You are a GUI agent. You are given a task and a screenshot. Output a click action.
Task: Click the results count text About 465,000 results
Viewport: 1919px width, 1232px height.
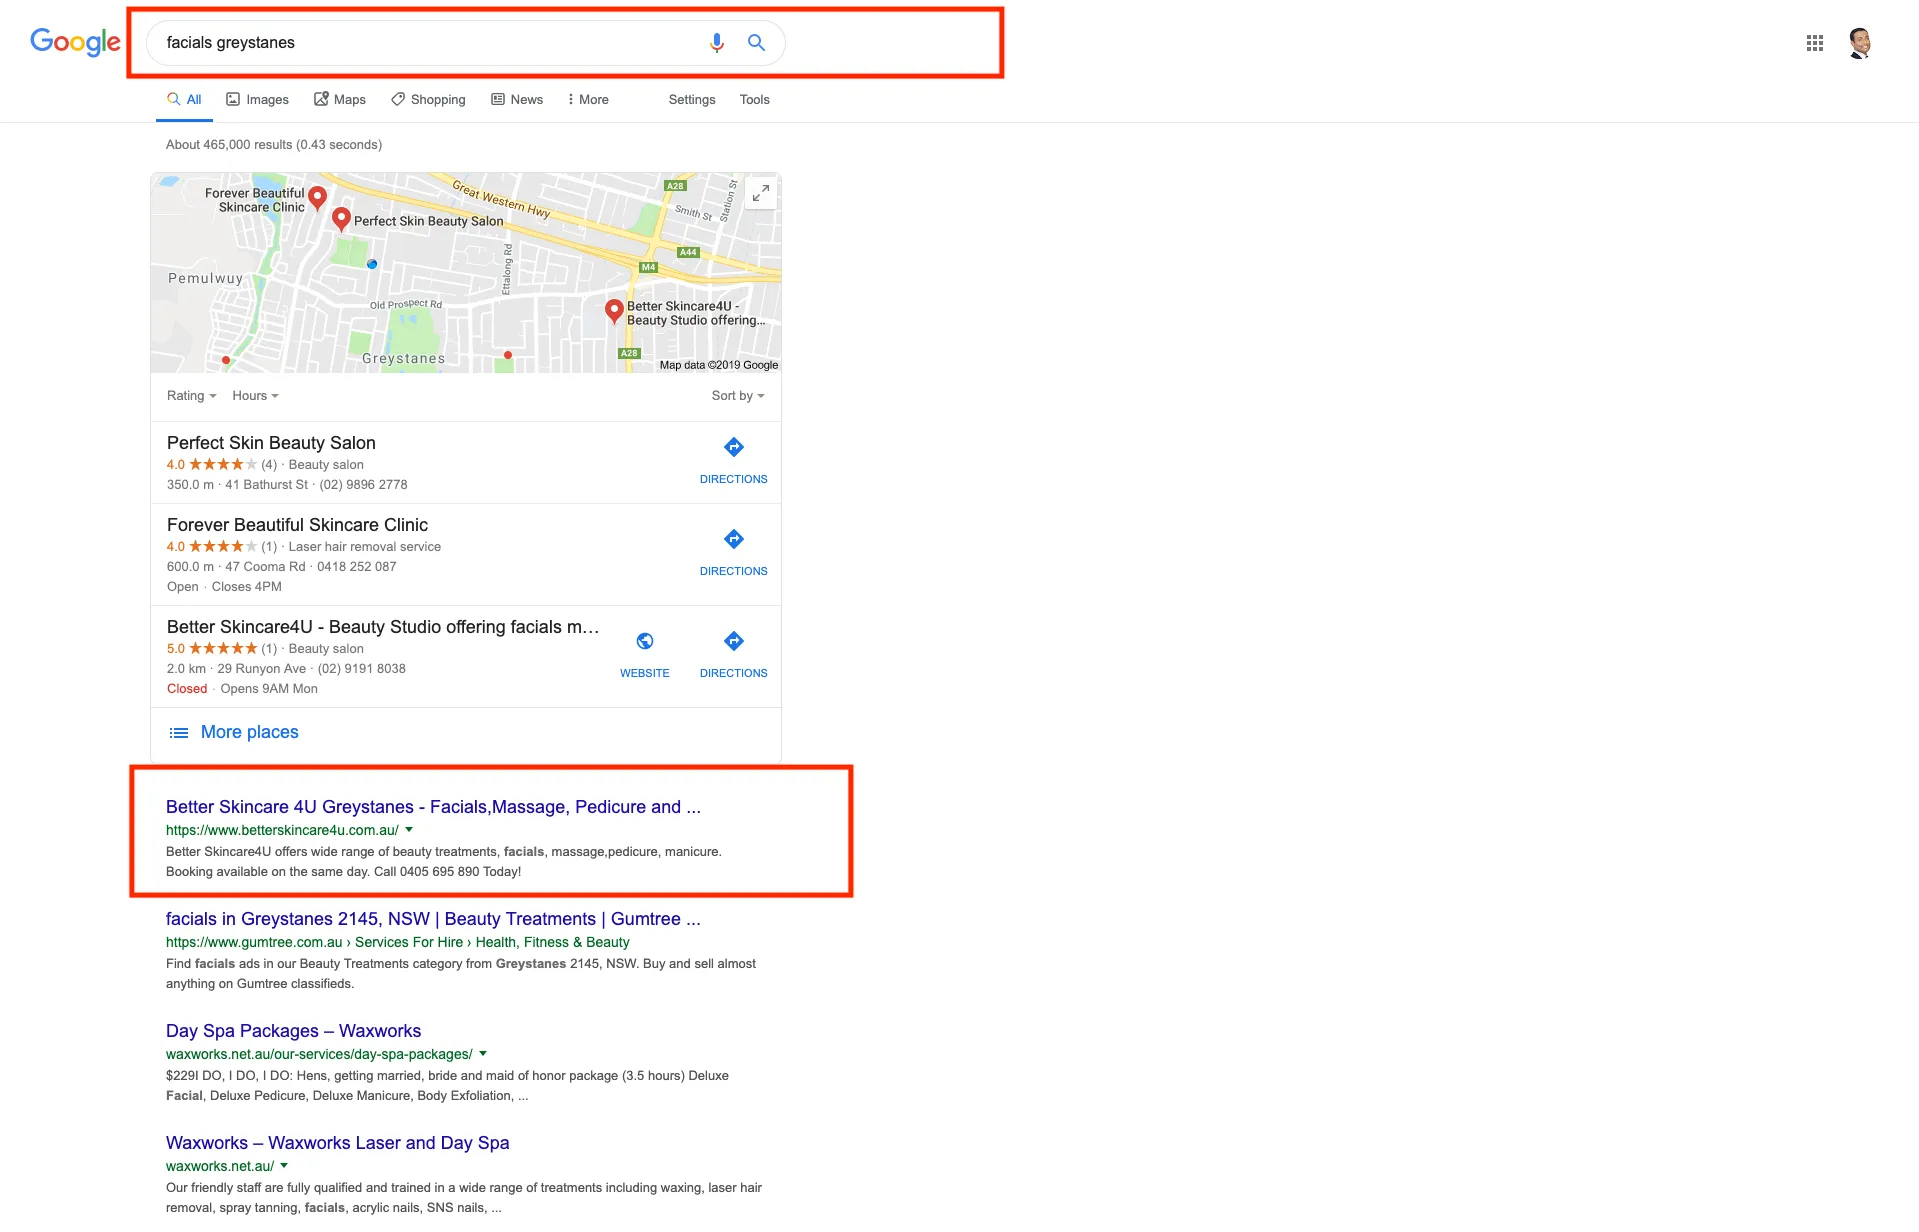coord(274,145)
